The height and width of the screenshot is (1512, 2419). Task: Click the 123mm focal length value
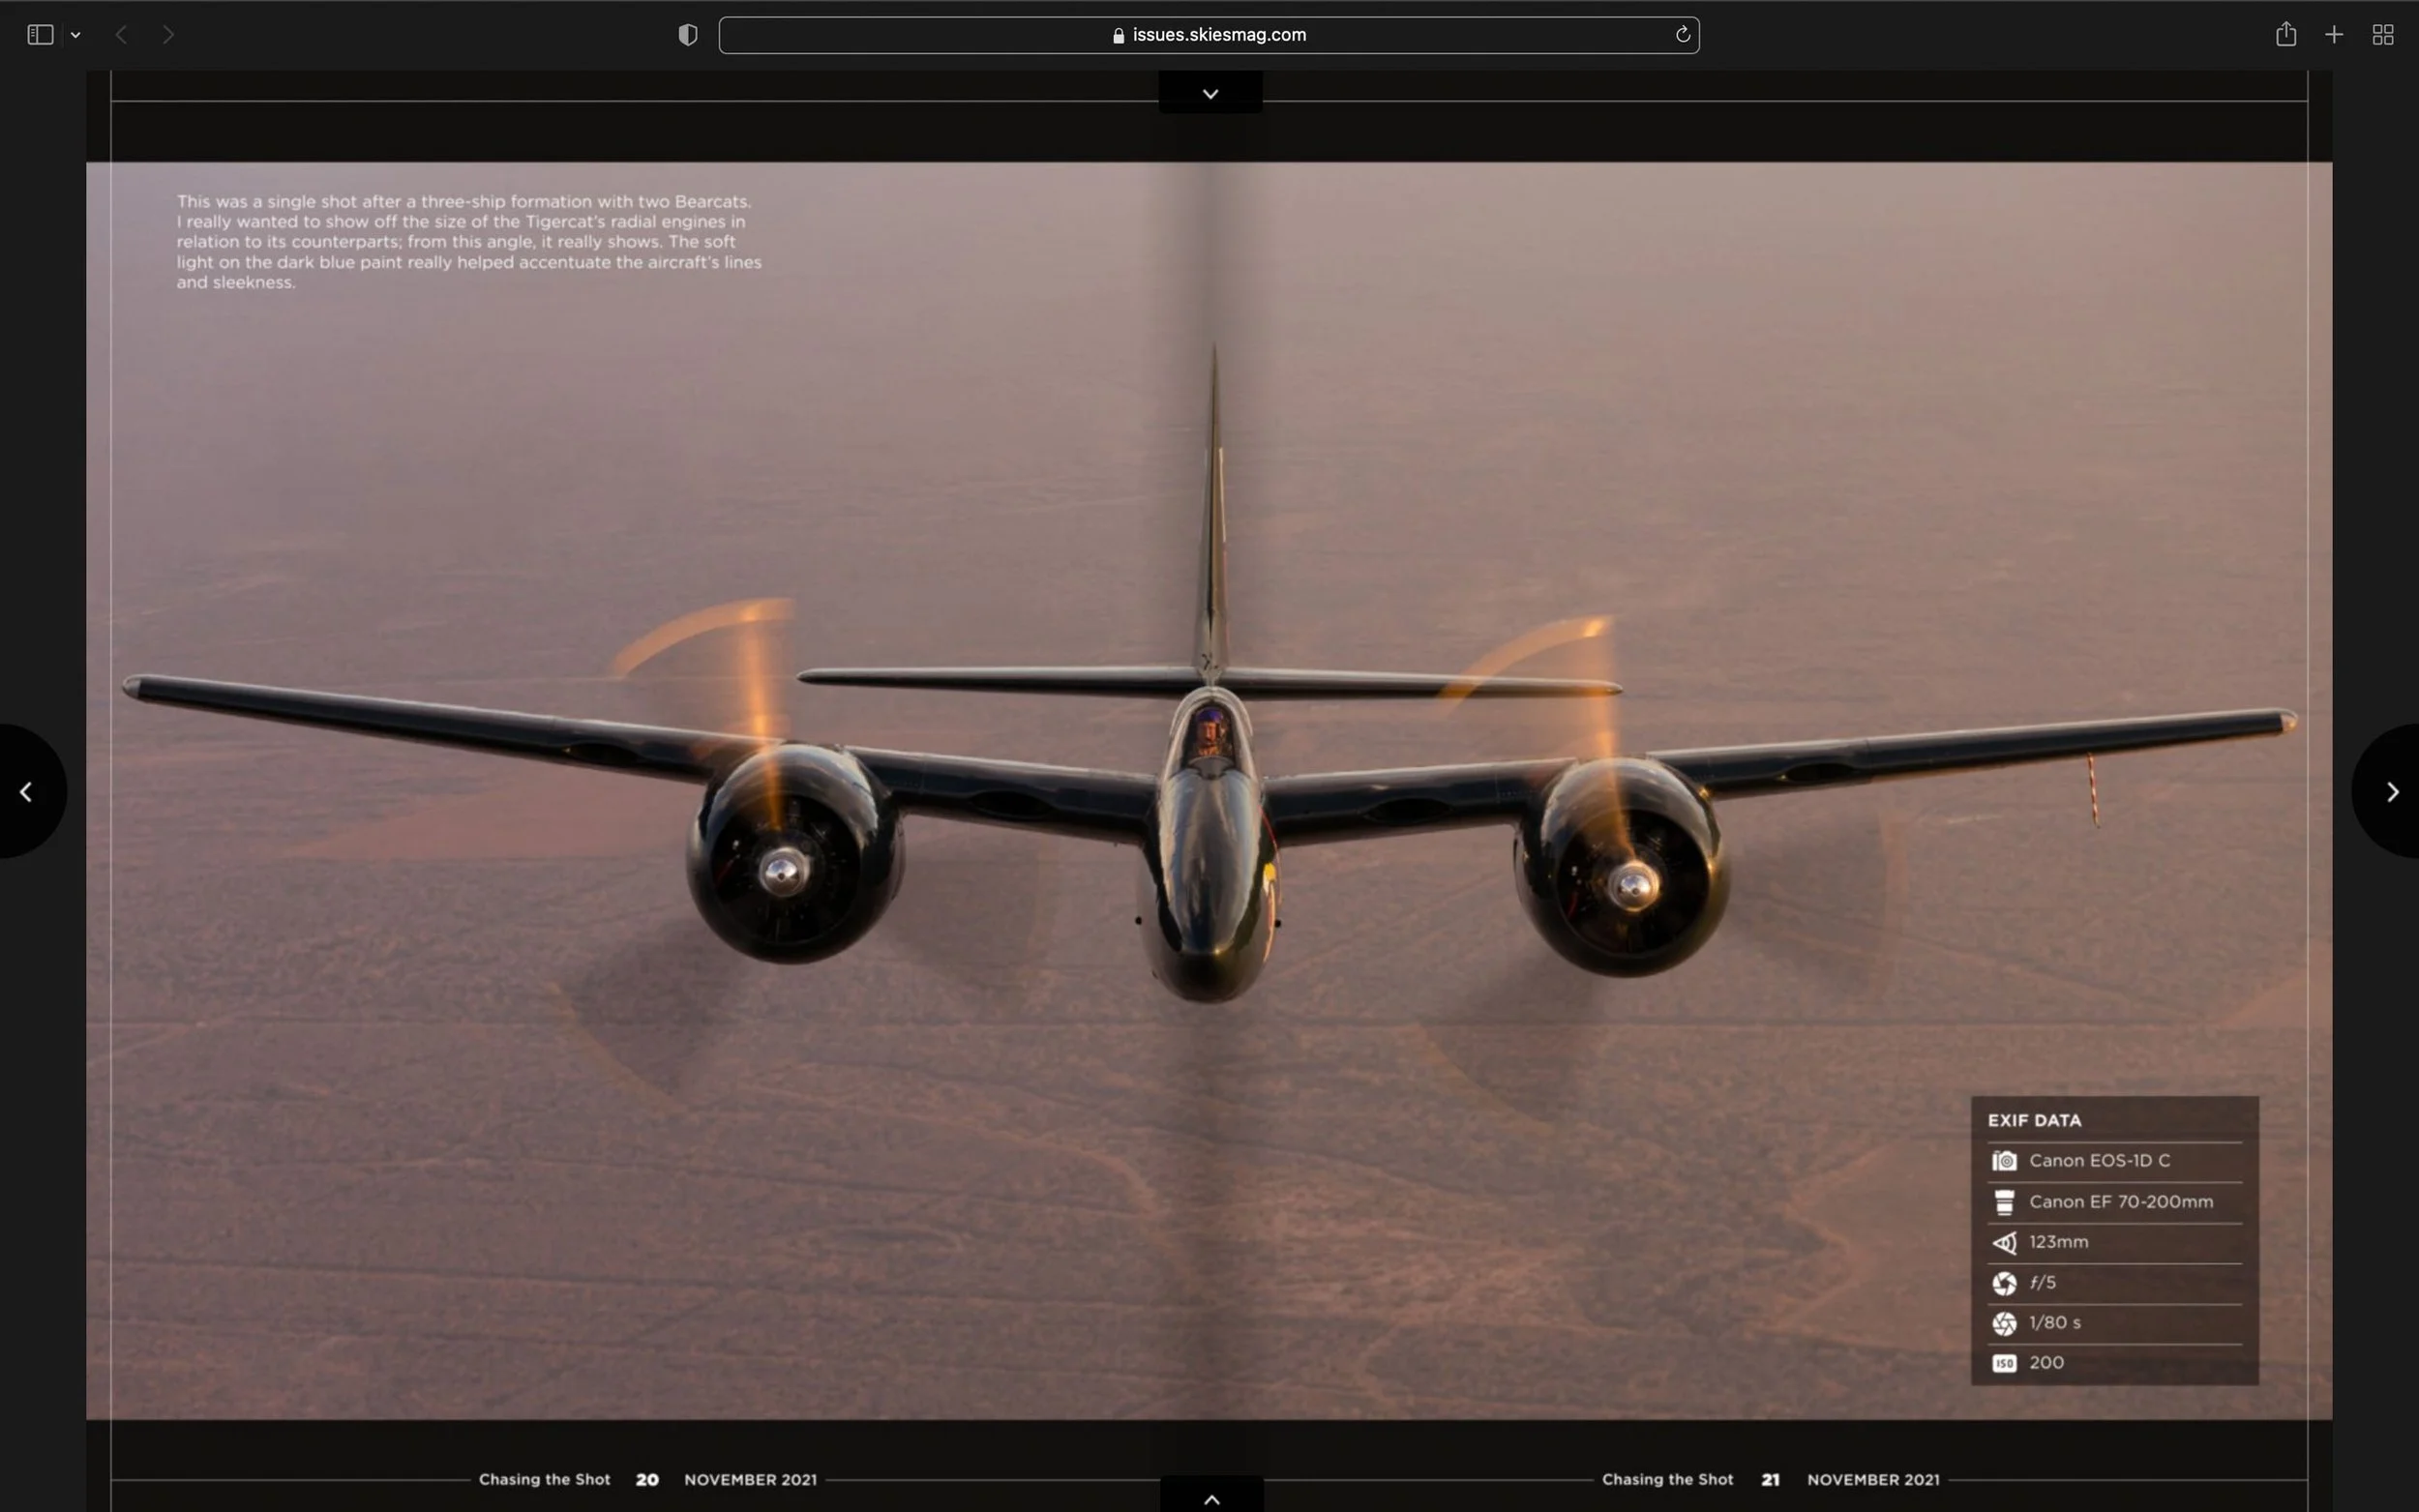pyautogui.click(x=2058, y=1241)
